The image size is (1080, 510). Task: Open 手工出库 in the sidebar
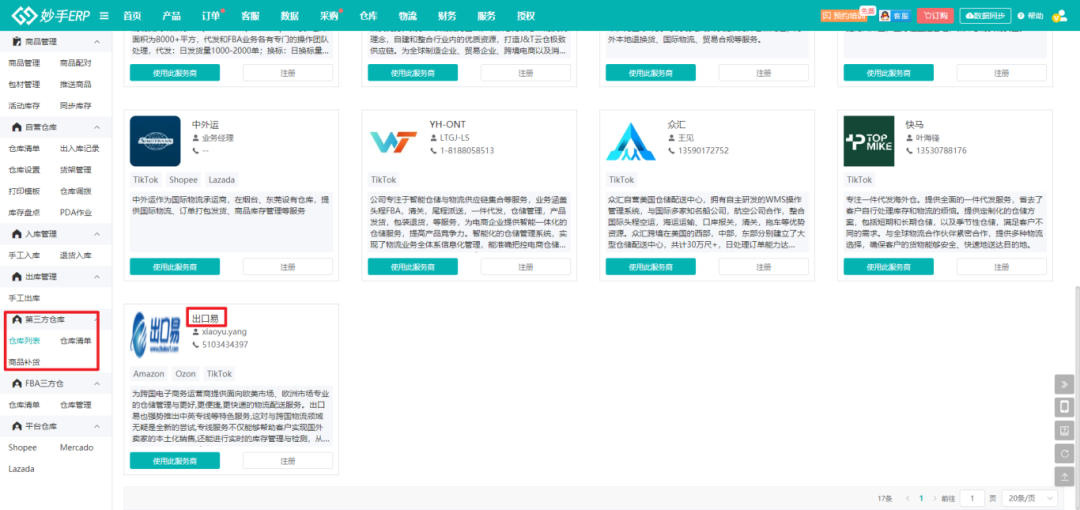pos(24,298)
